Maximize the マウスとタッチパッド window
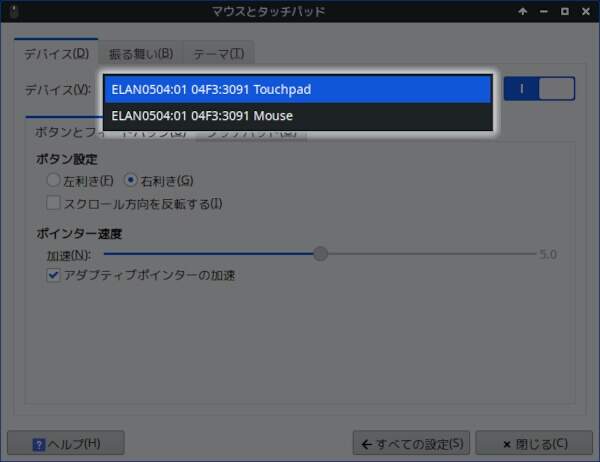 click(565, 11)
